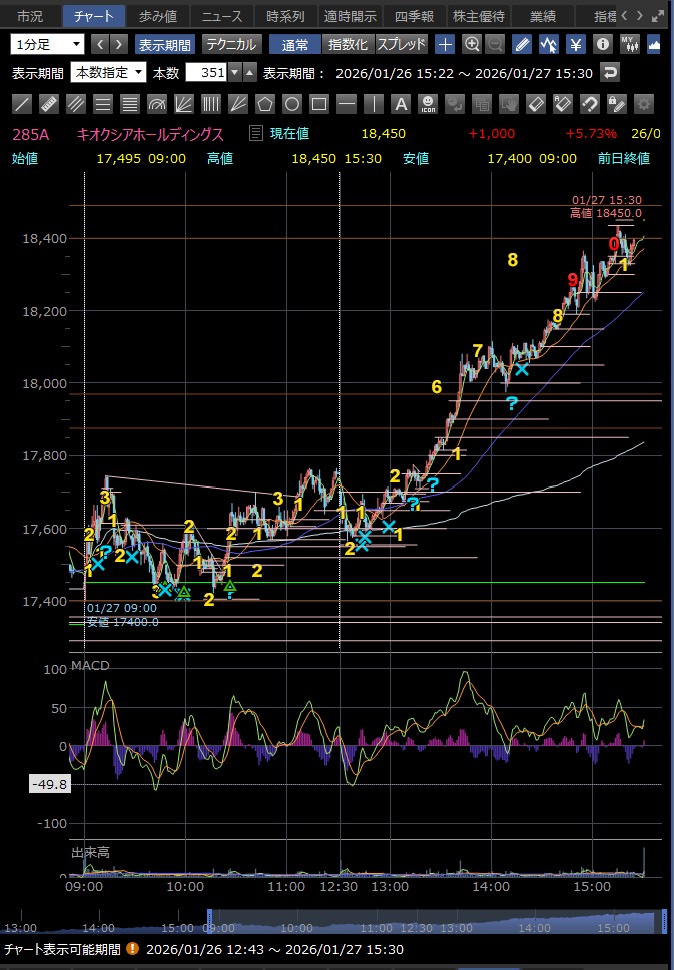Switch to the ニュース tab

[221, 16]
